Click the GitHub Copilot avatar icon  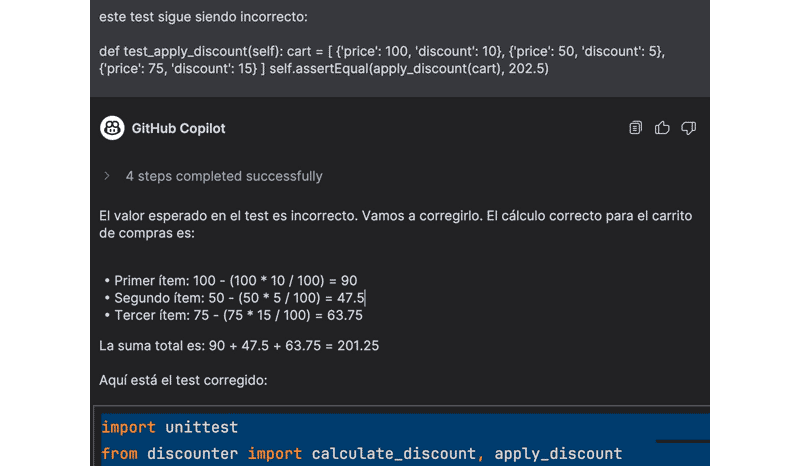coord(112,128)
